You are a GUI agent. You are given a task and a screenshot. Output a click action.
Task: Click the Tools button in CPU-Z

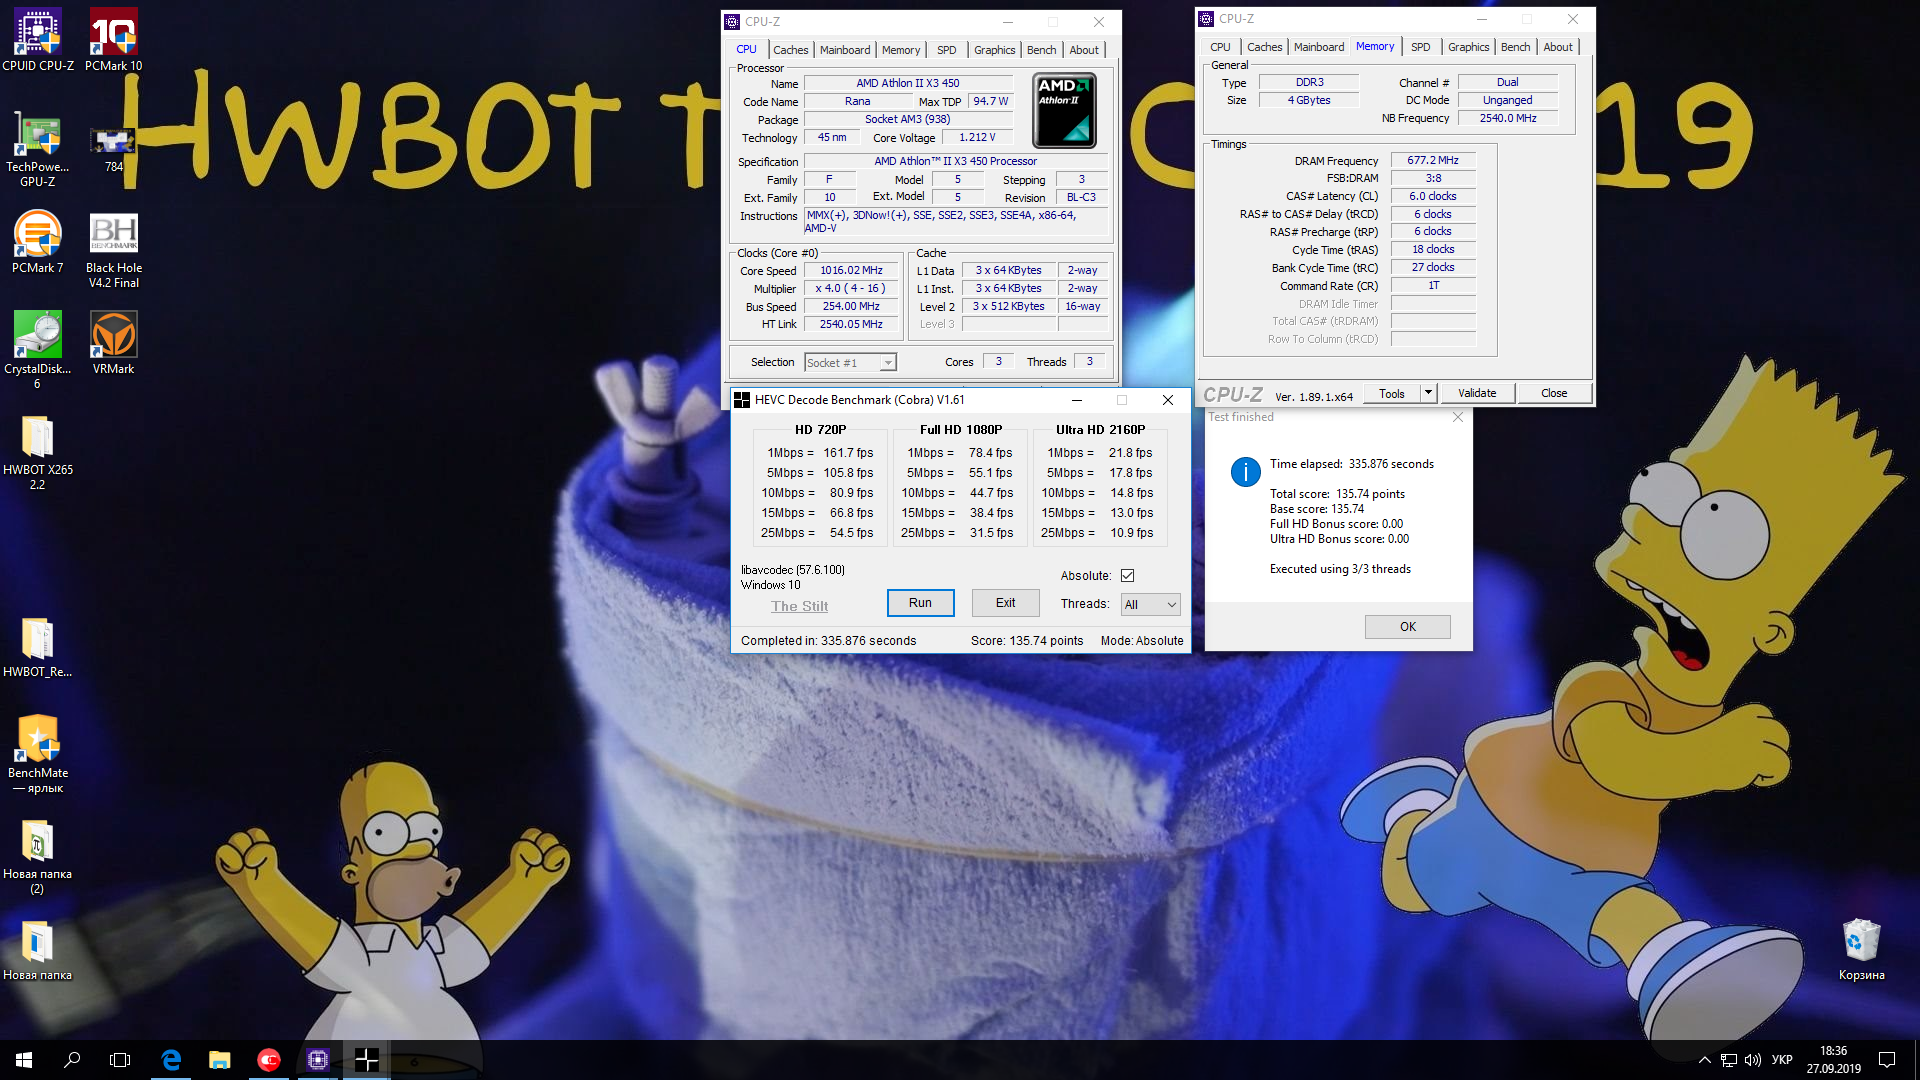[1392, 393]
